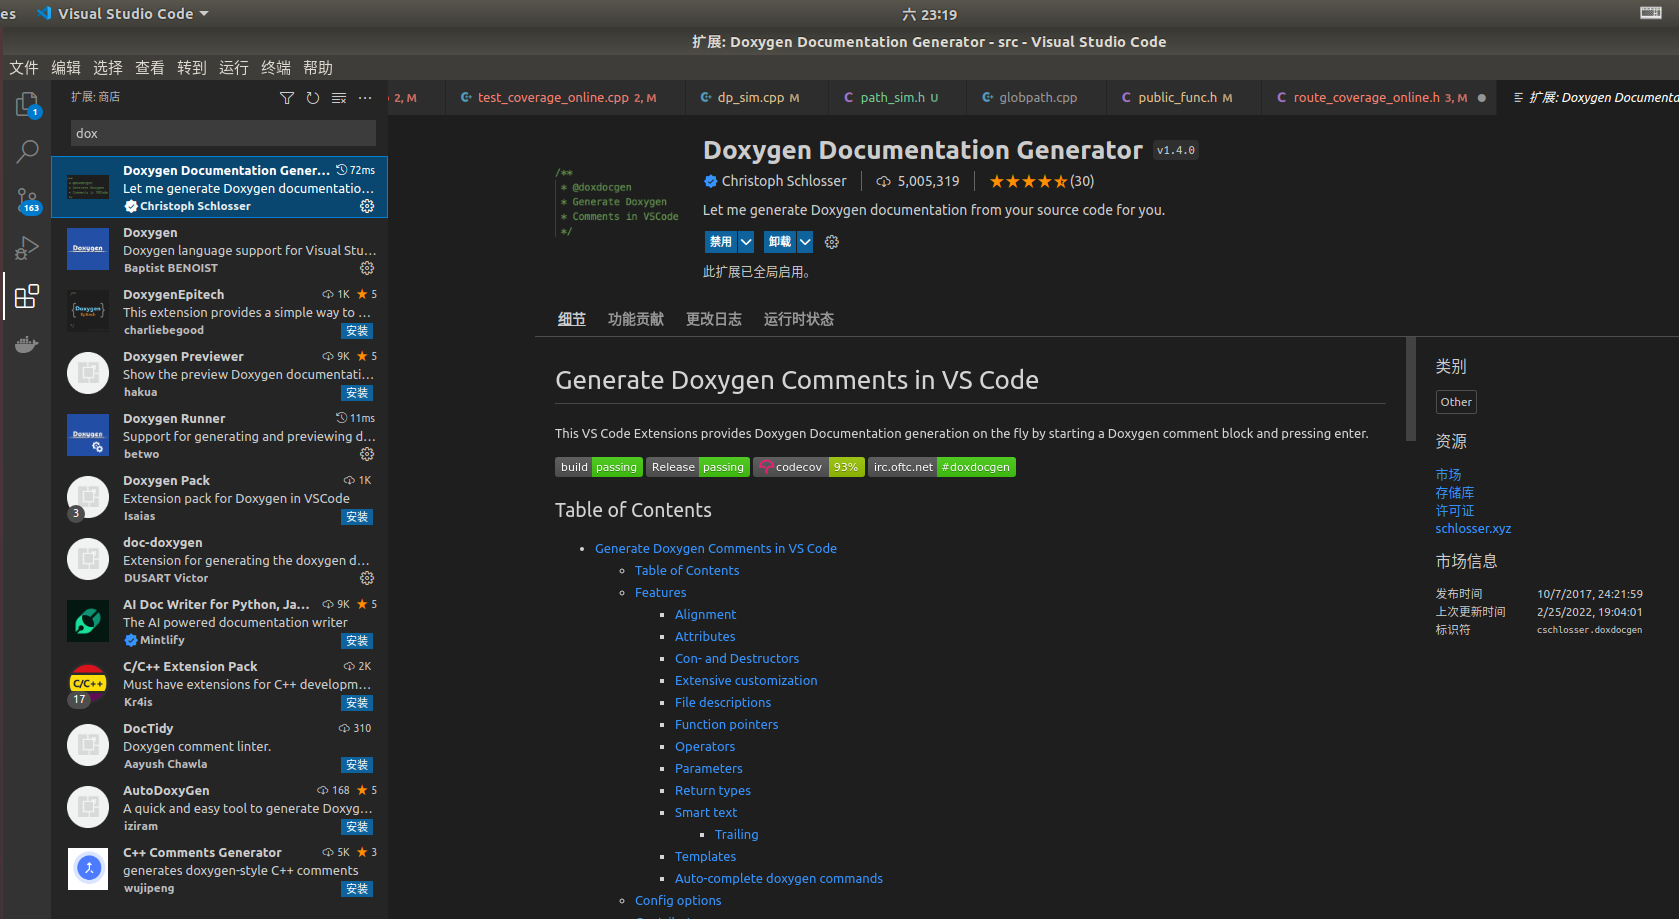Click the 5,005,319 install count

[x=918, y=181]
